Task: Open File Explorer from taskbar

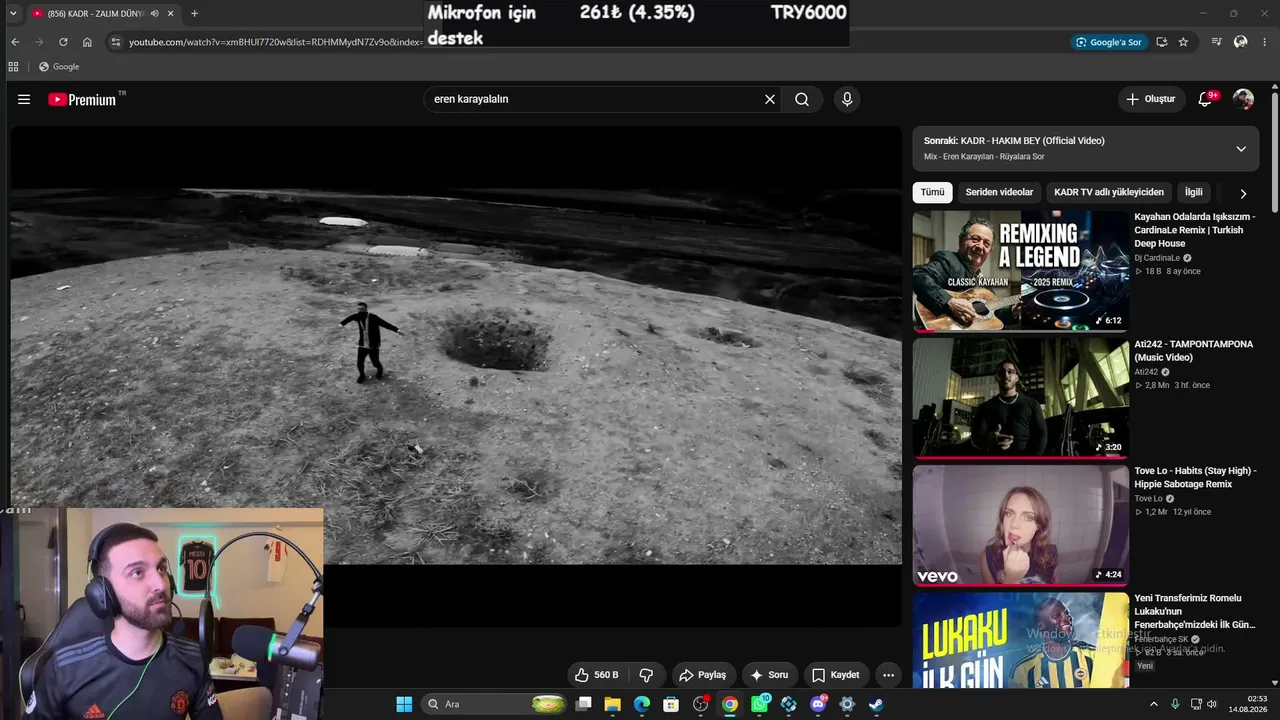Action: (x=612, y=704)
